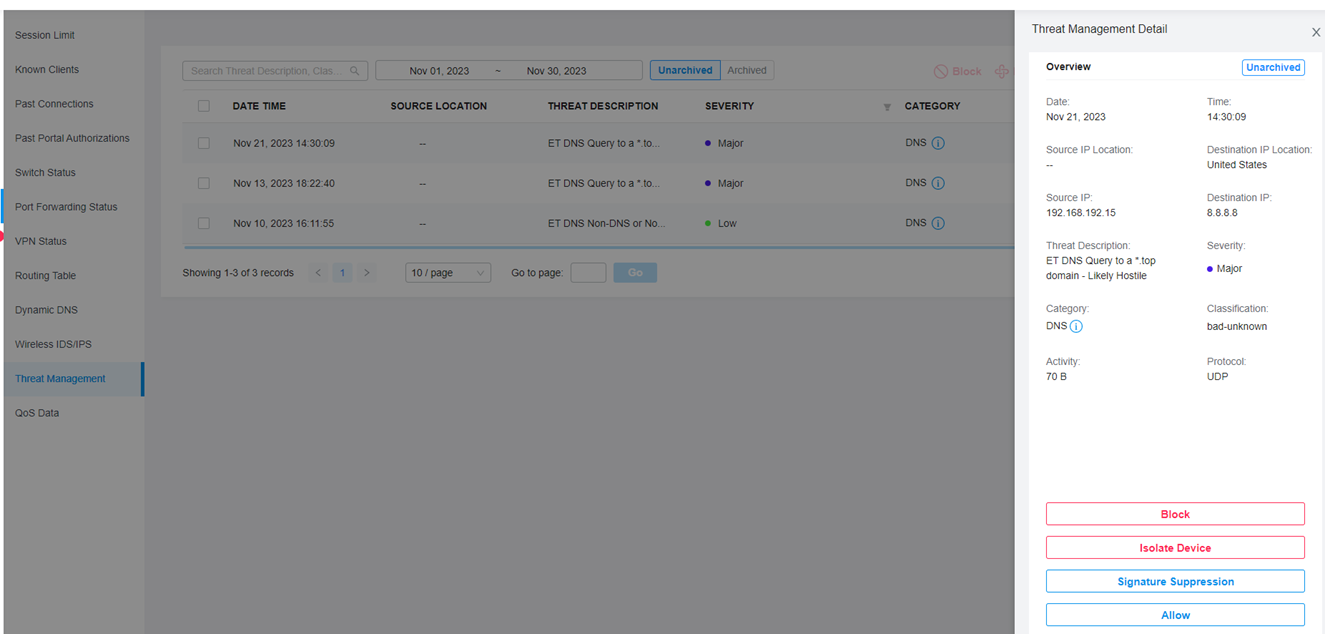1325x634 pixels.
Task: Click the DNS info icon on the Nov 10 row
Action: 938,222
